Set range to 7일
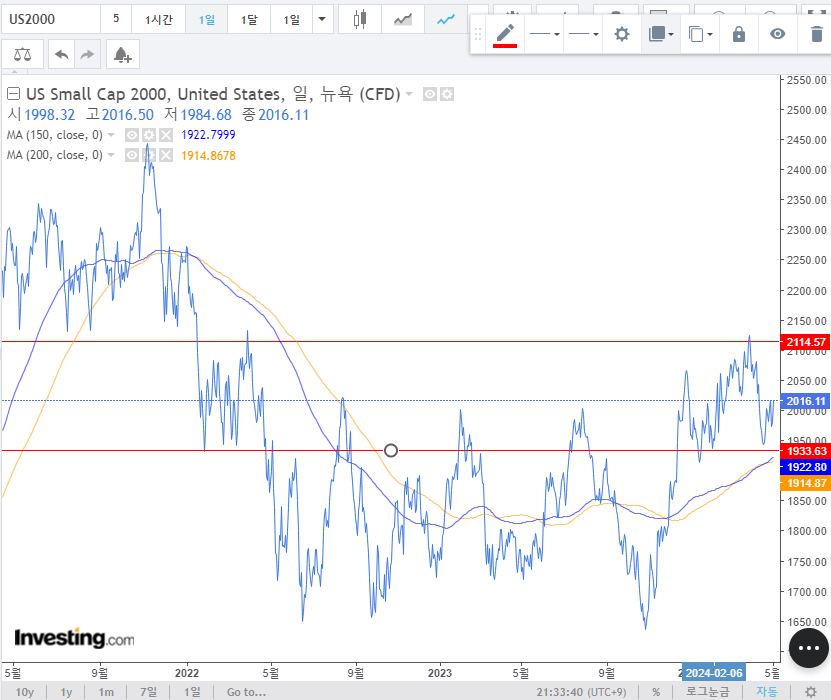831x700 pixels. point(148,692)
